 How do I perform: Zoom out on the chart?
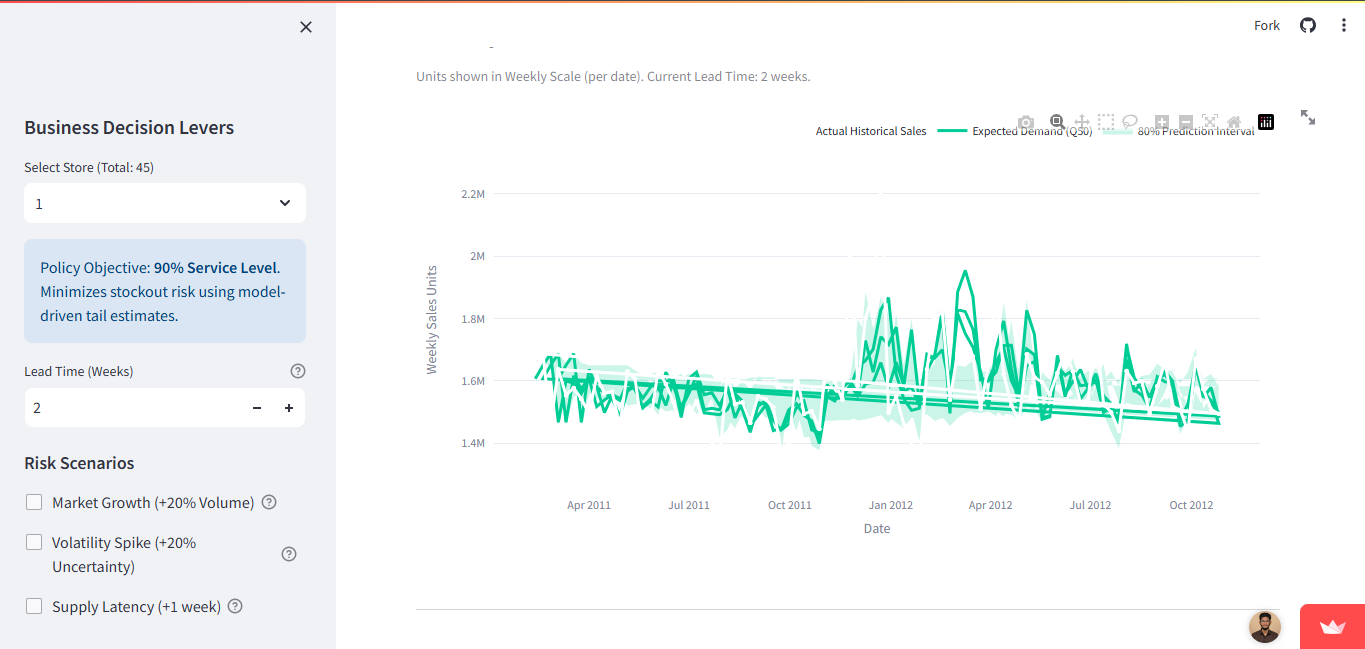(1186, 122)
